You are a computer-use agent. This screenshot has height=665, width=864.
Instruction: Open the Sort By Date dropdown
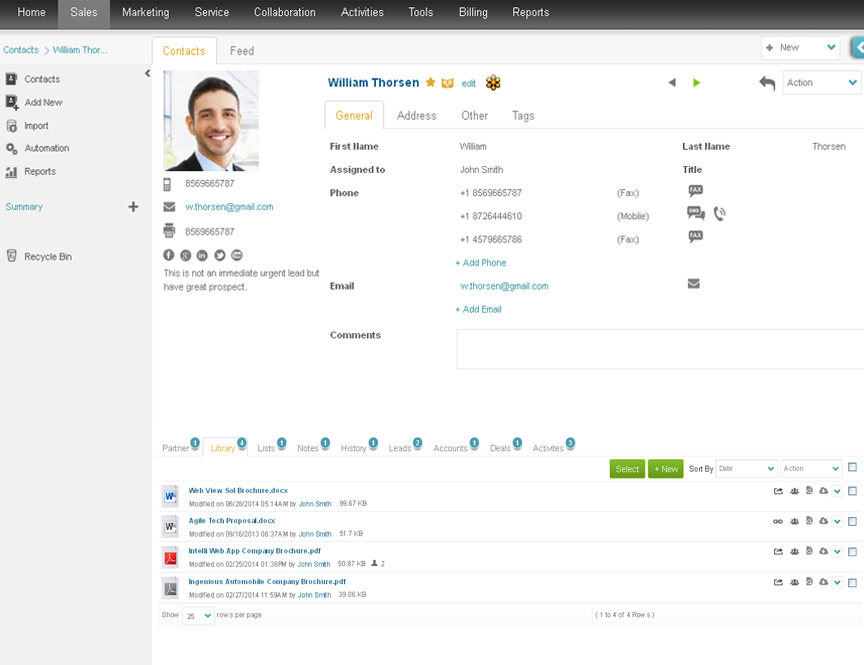(746, 469)
